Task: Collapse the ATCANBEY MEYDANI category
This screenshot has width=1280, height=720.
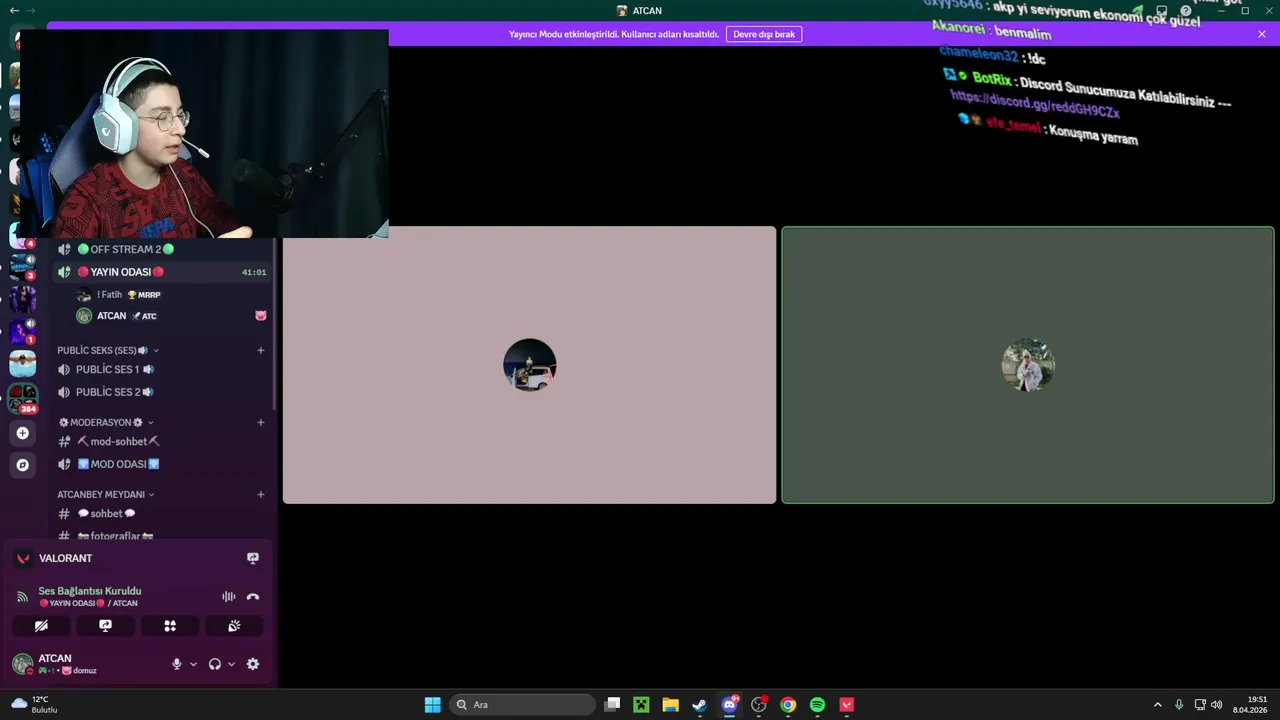Action: coord(106,495)
